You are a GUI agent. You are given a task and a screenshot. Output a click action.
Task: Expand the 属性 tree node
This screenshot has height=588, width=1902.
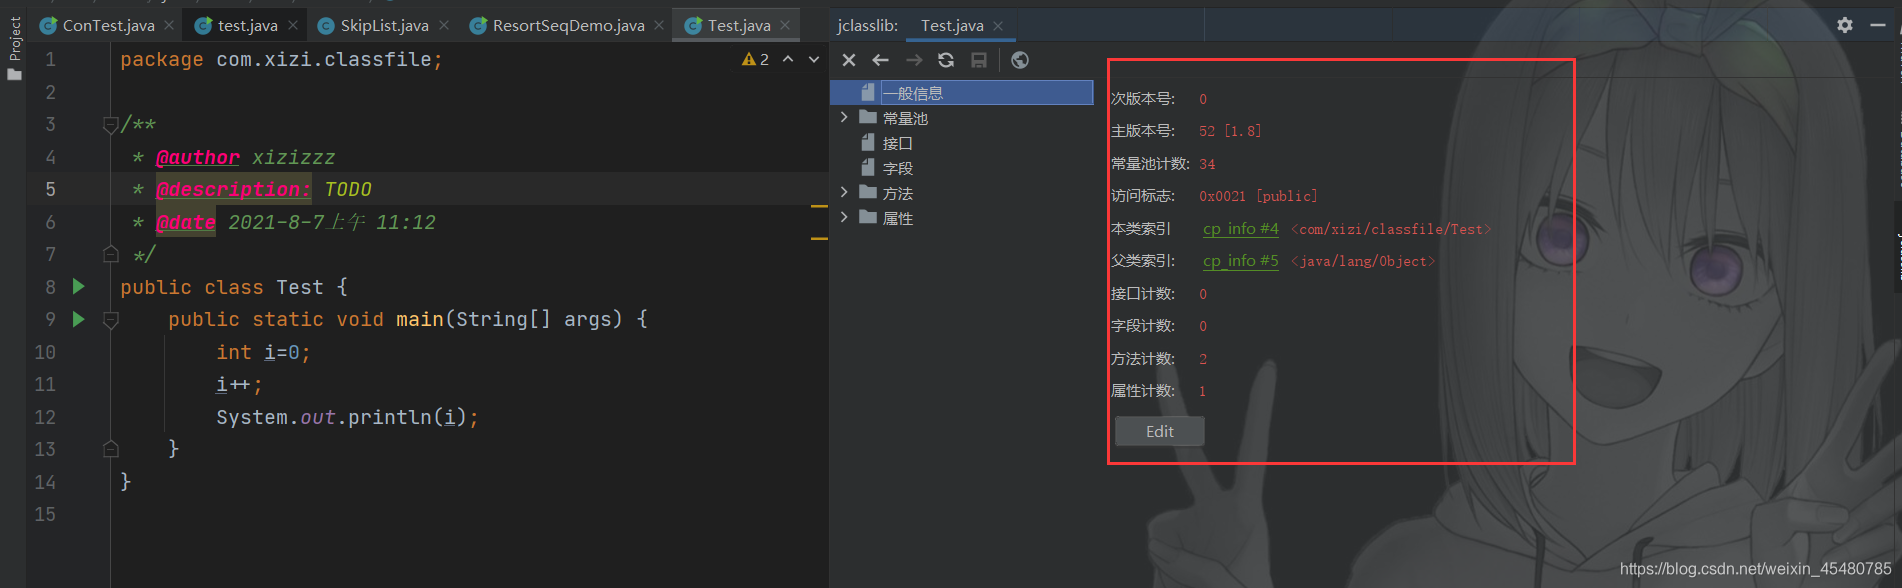(x=844, y=217)
